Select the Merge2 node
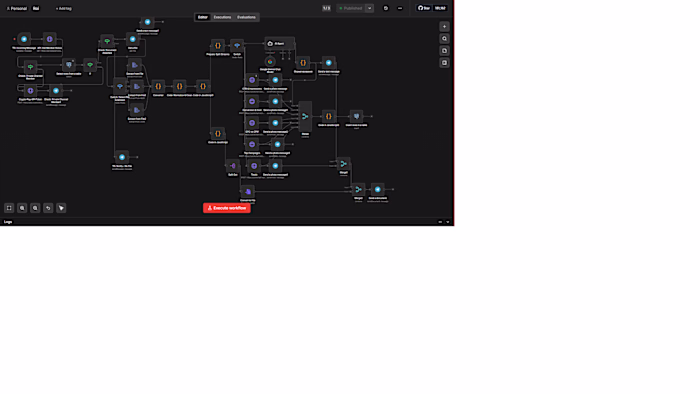 click(x=358, y=190)
